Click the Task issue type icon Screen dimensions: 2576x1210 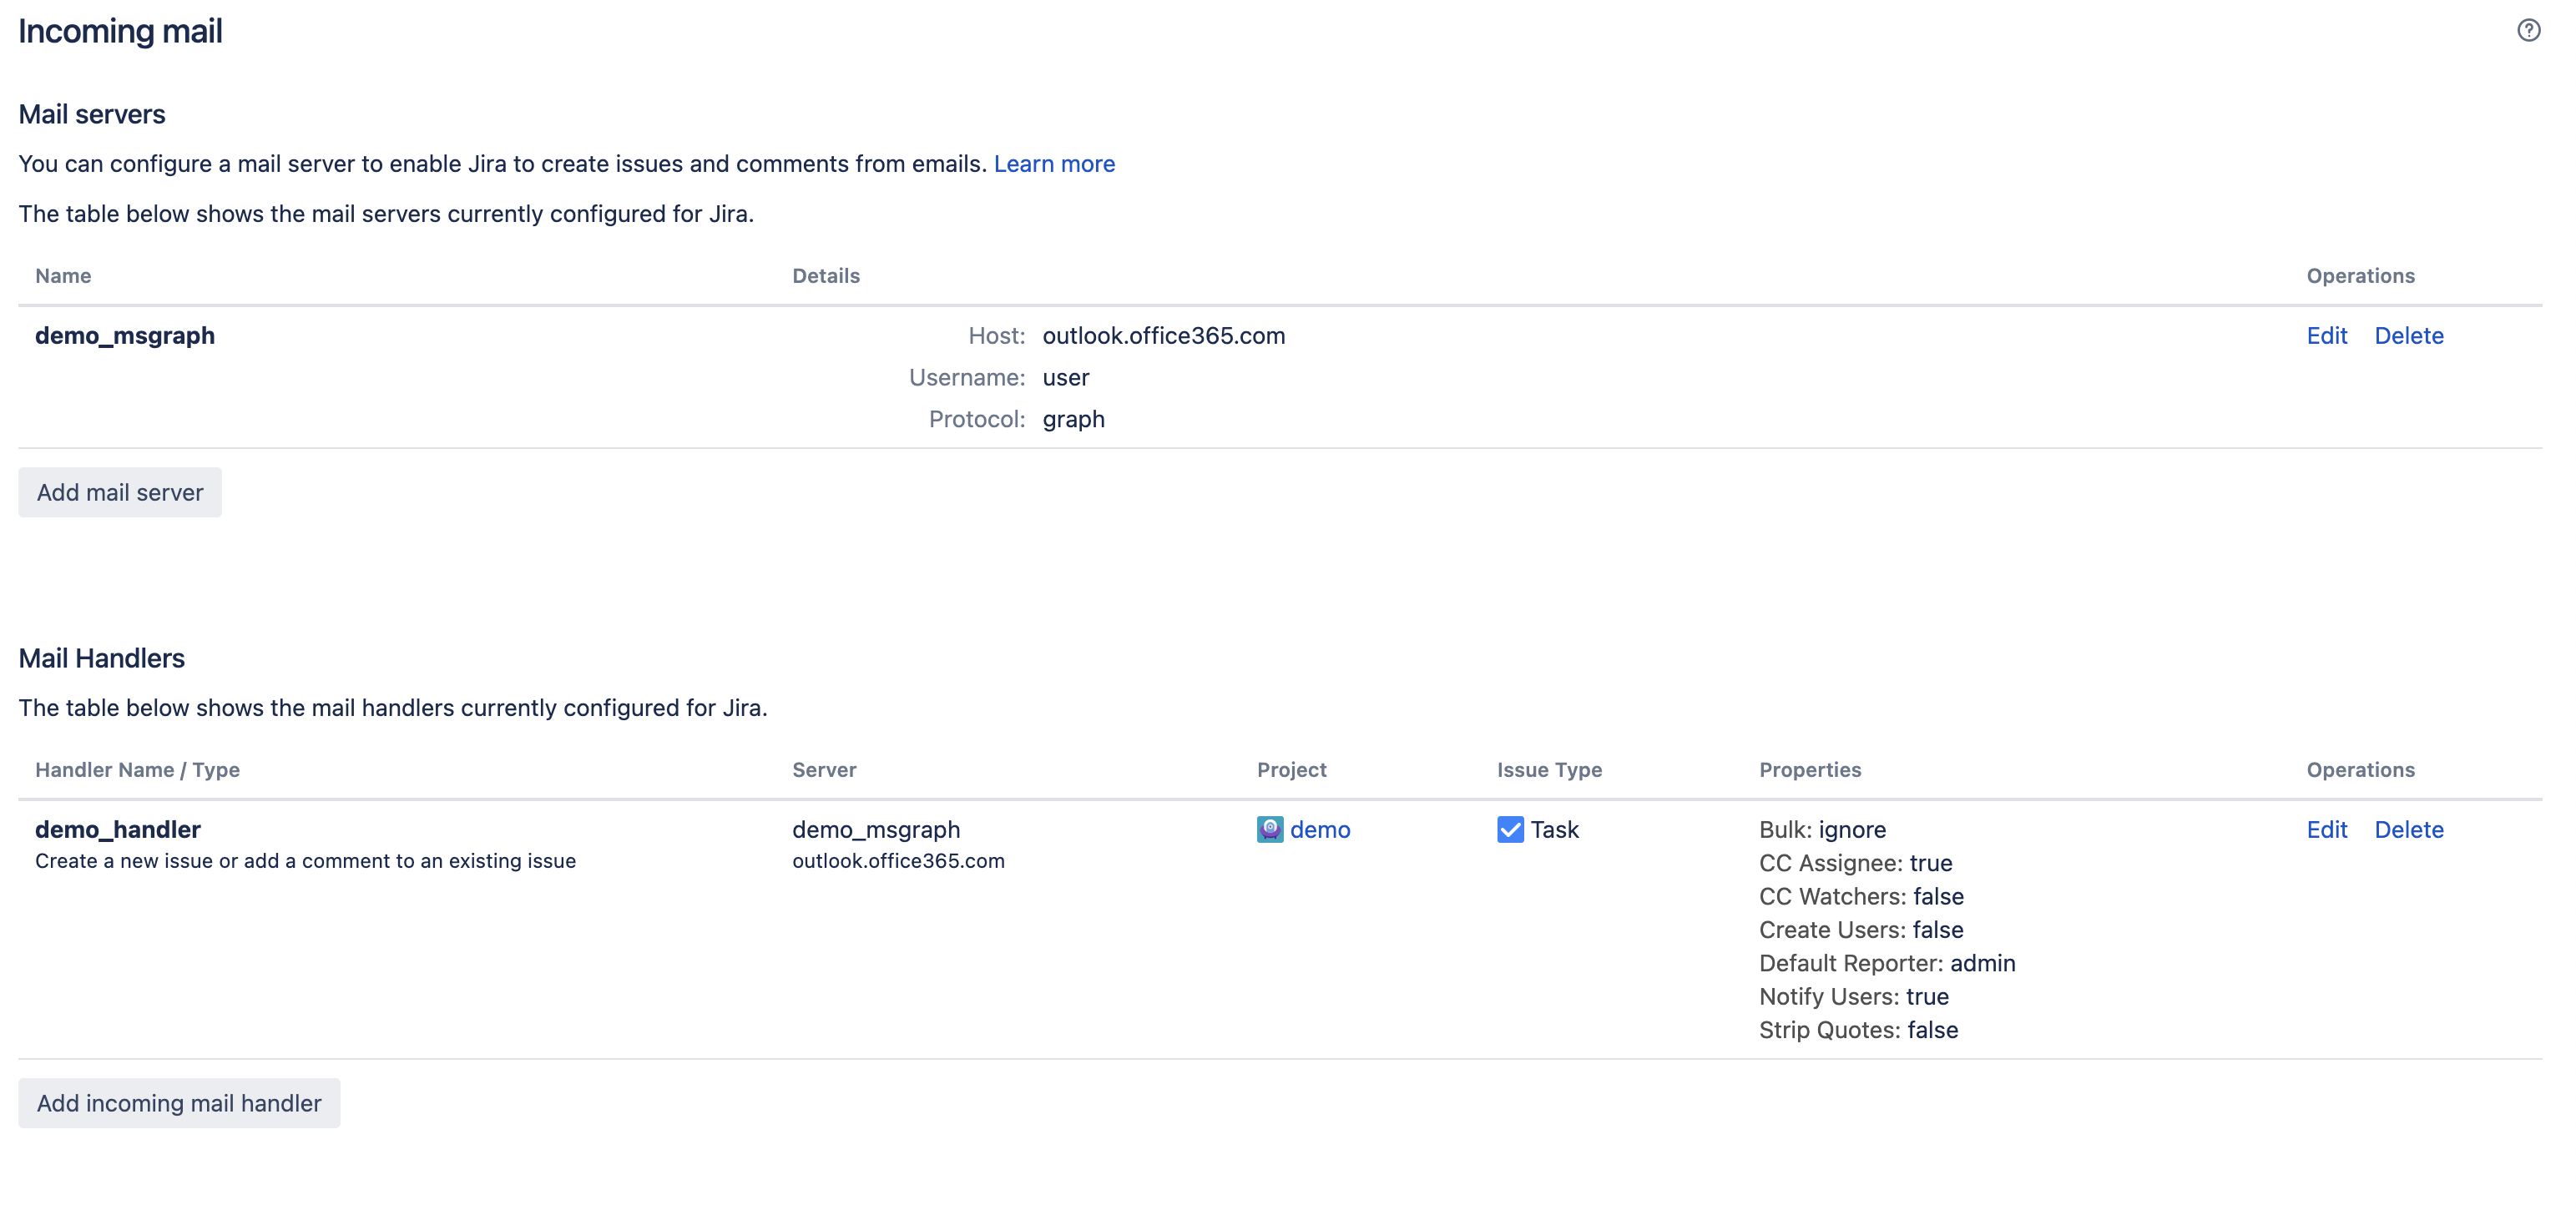[x=1510, y=829]
